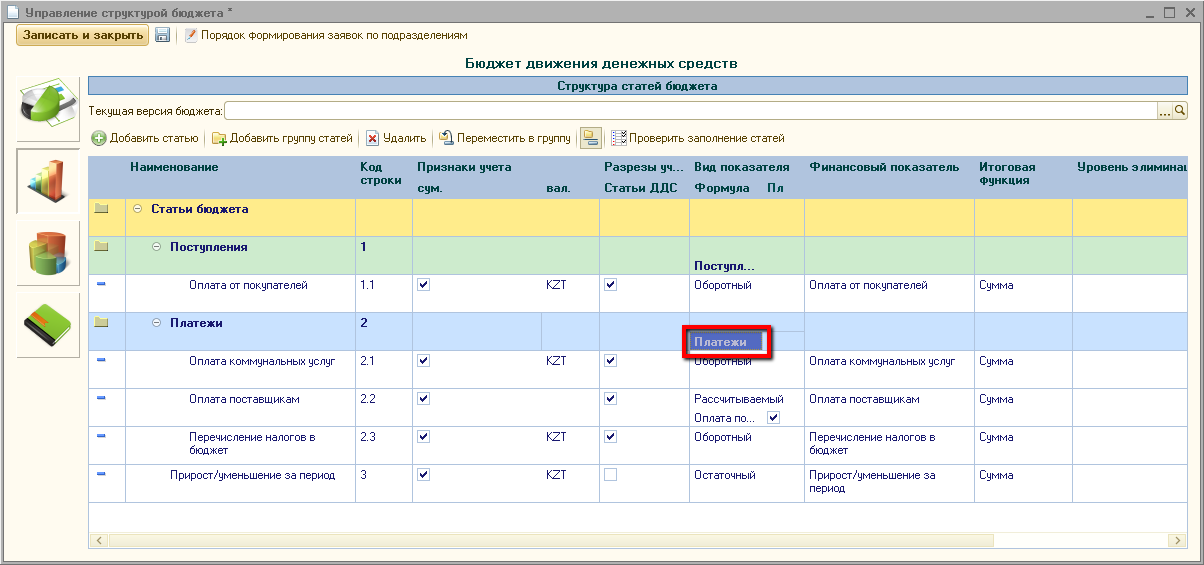Open the green book sidebar section
This screenshot has width=1204, height=565.
[x=47, y=324]
